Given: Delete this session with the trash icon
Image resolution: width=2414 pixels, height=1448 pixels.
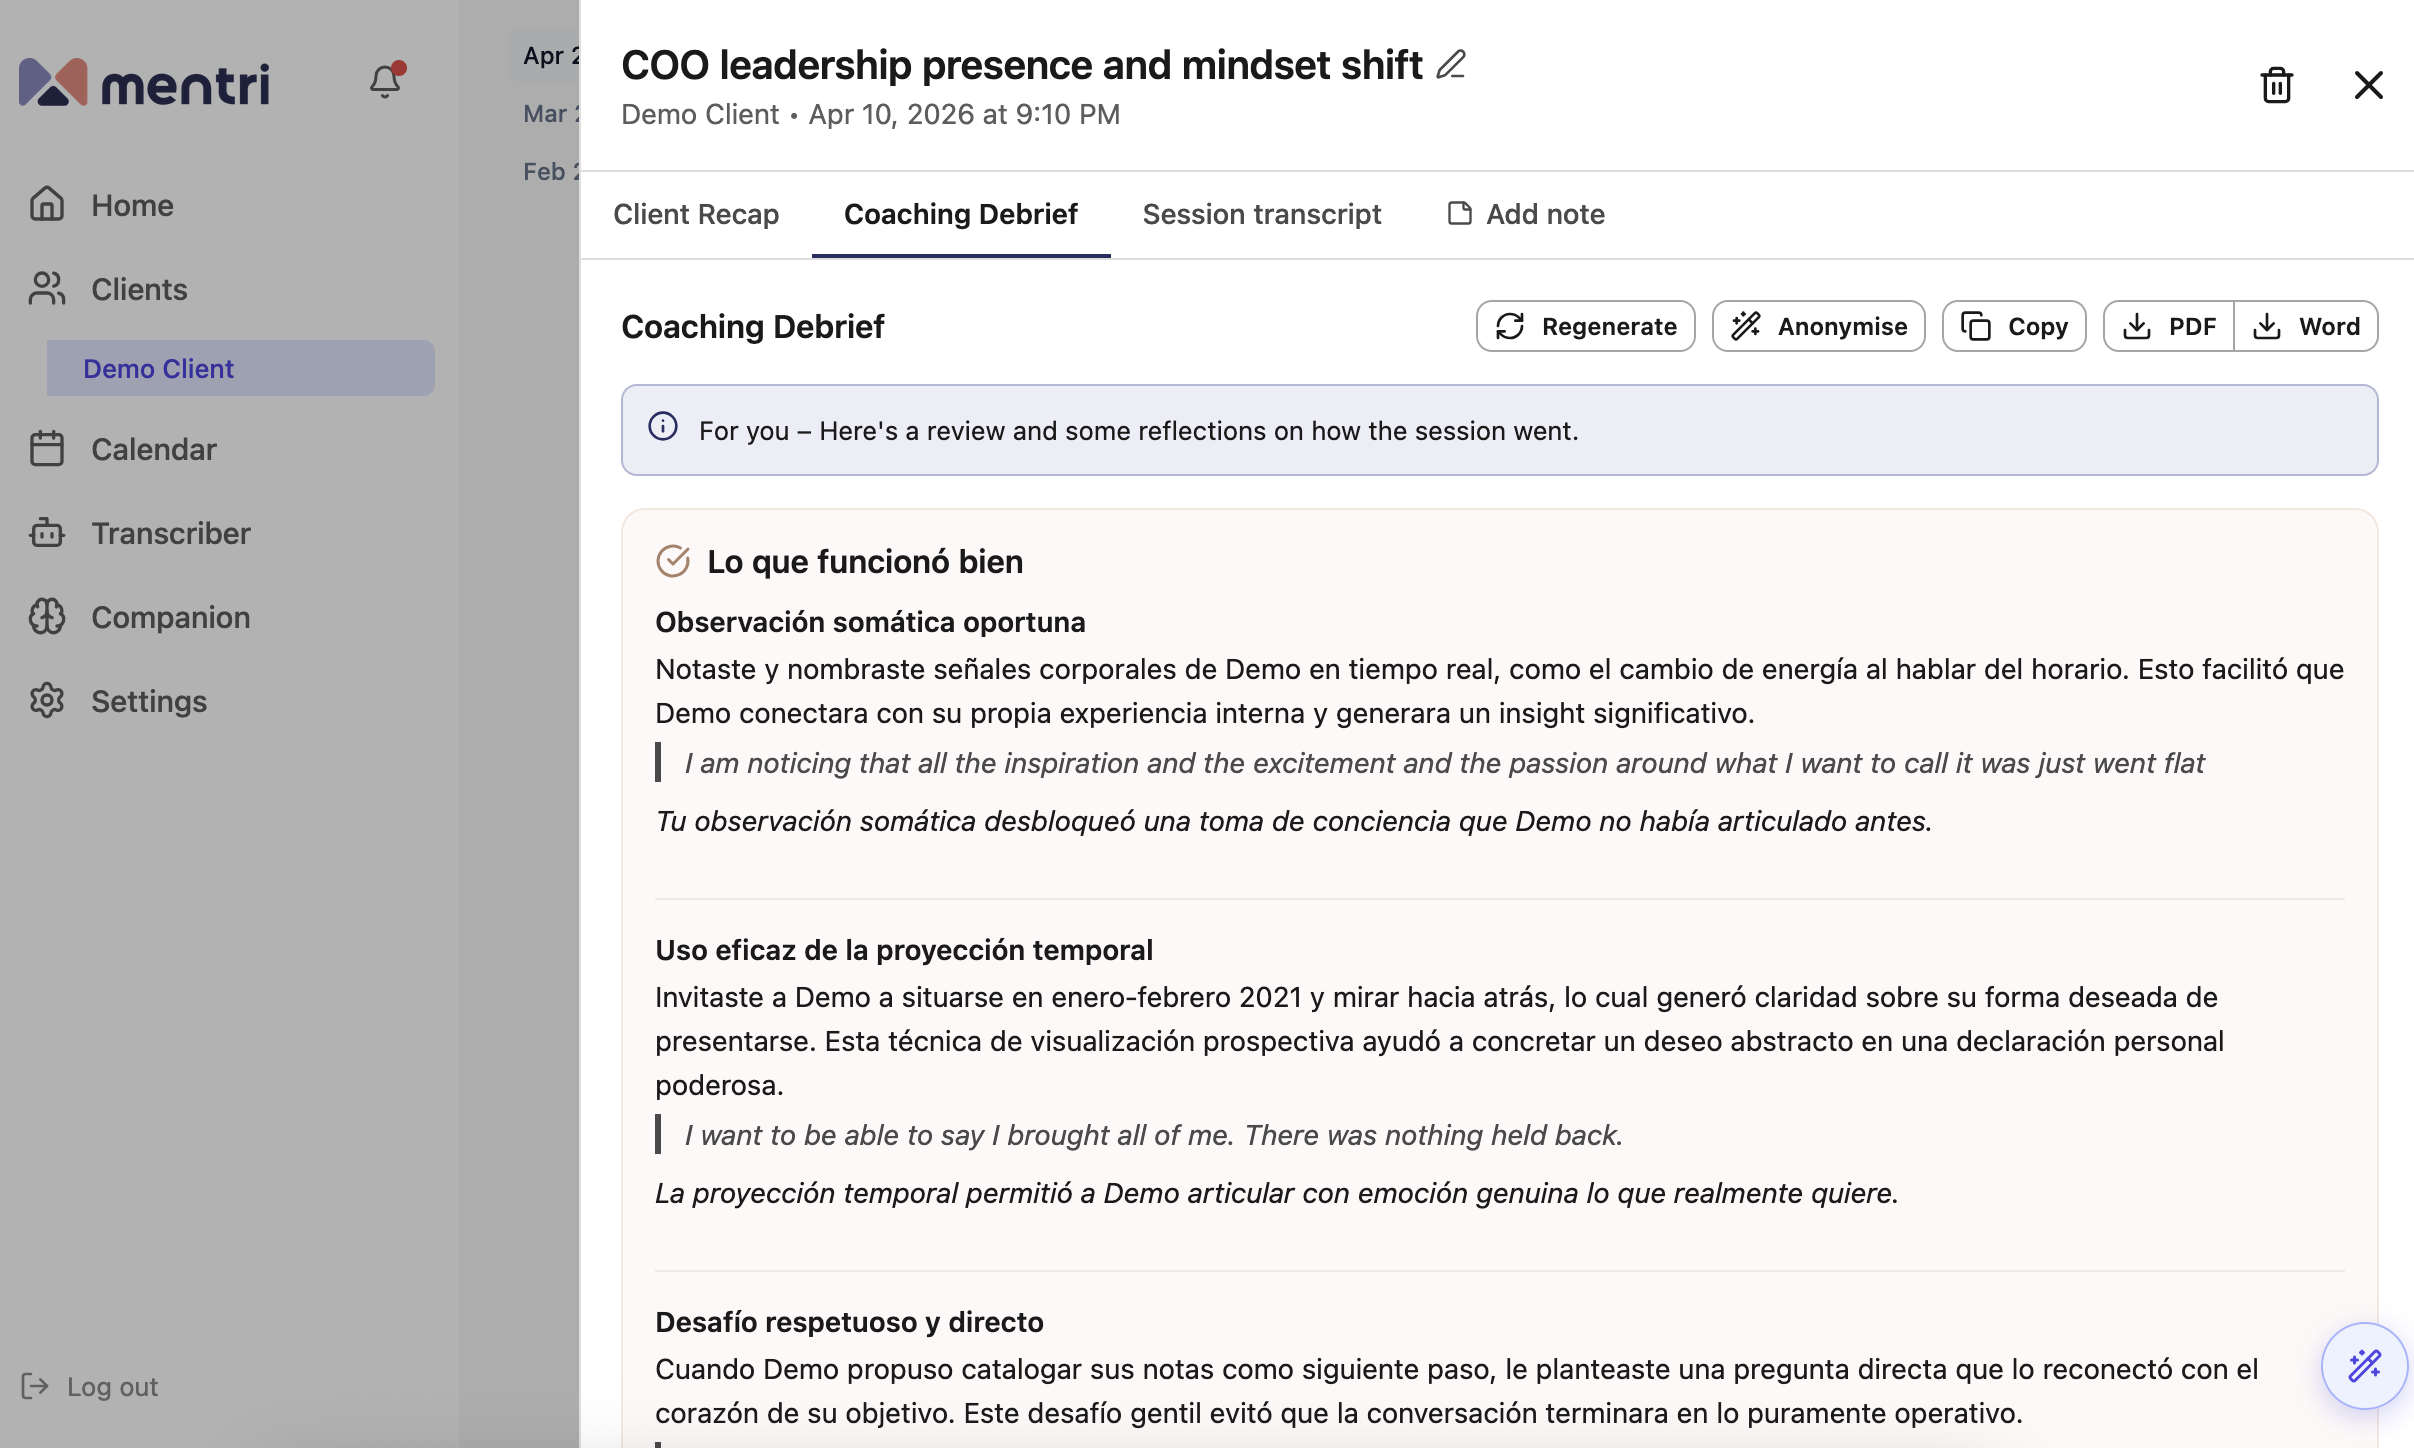Looking at the screenshot, I should pos(2276,85).
